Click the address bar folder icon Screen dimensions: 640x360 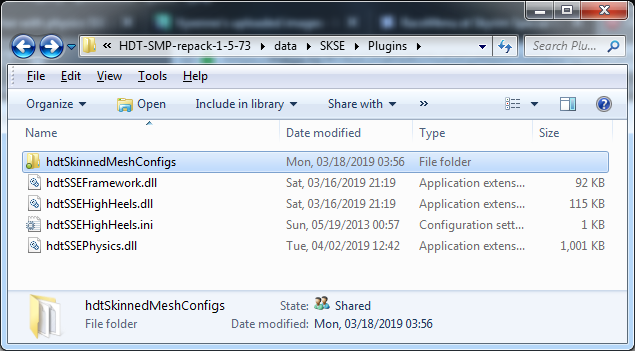point(89,46)
